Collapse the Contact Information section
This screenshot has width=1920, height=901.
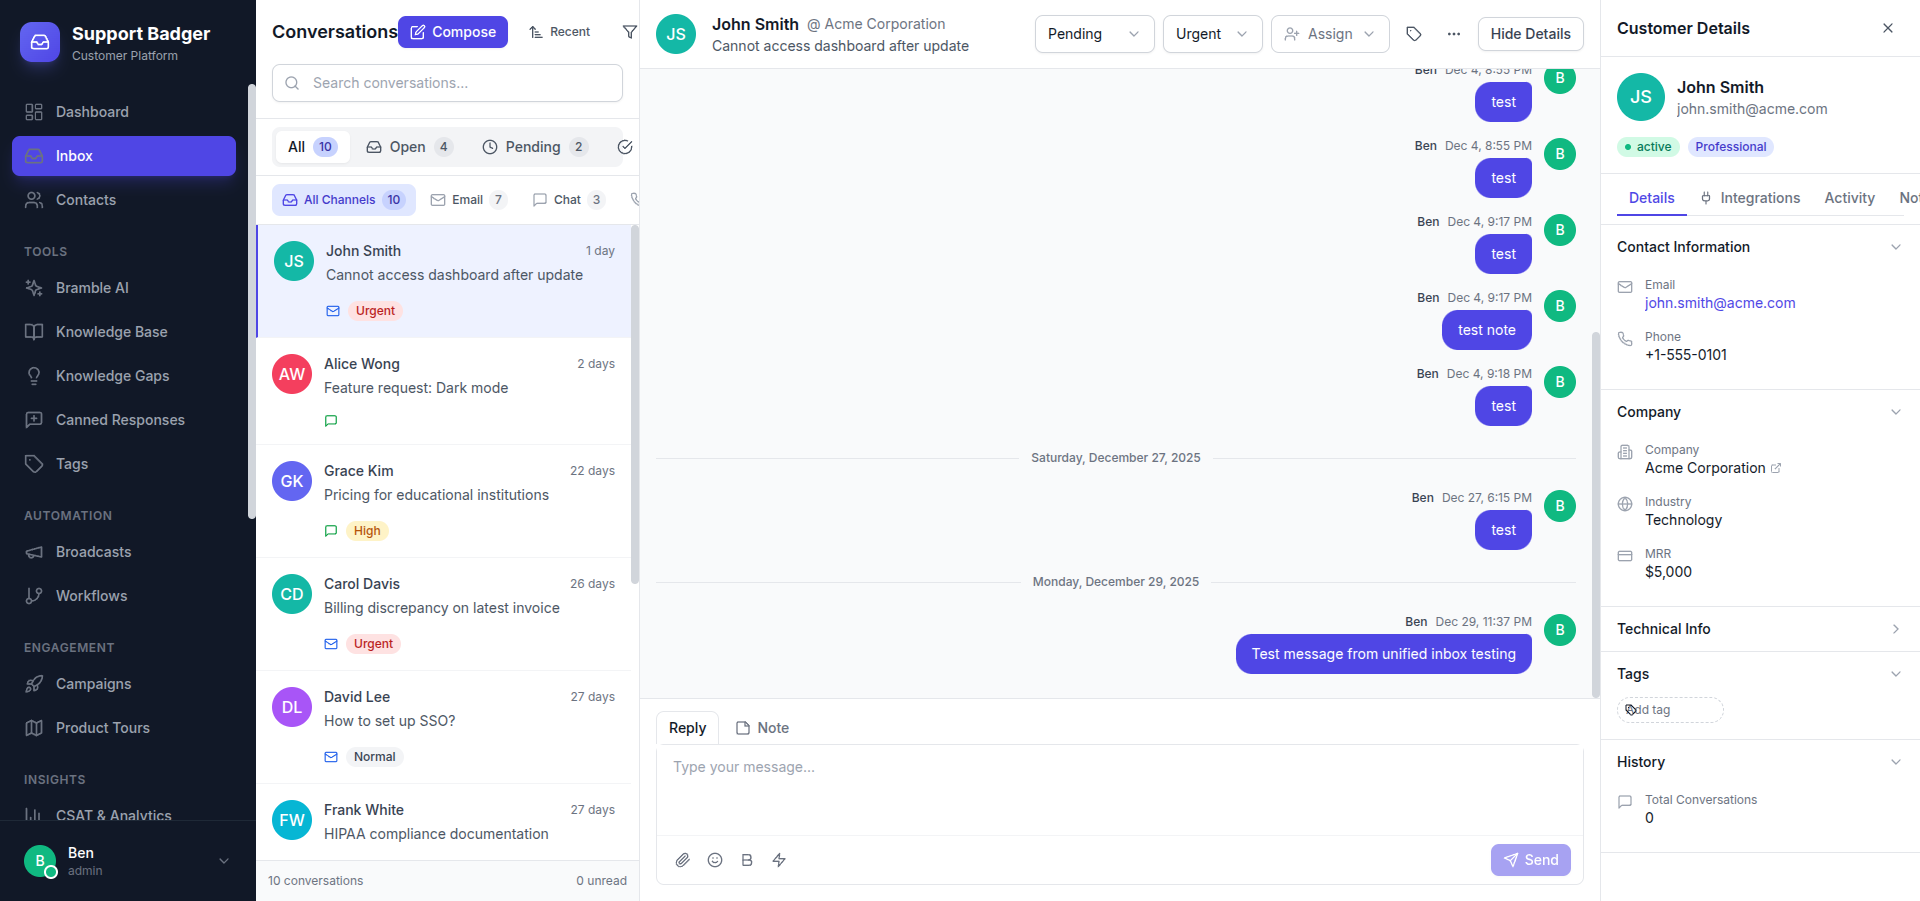(x=1897, y=246)
